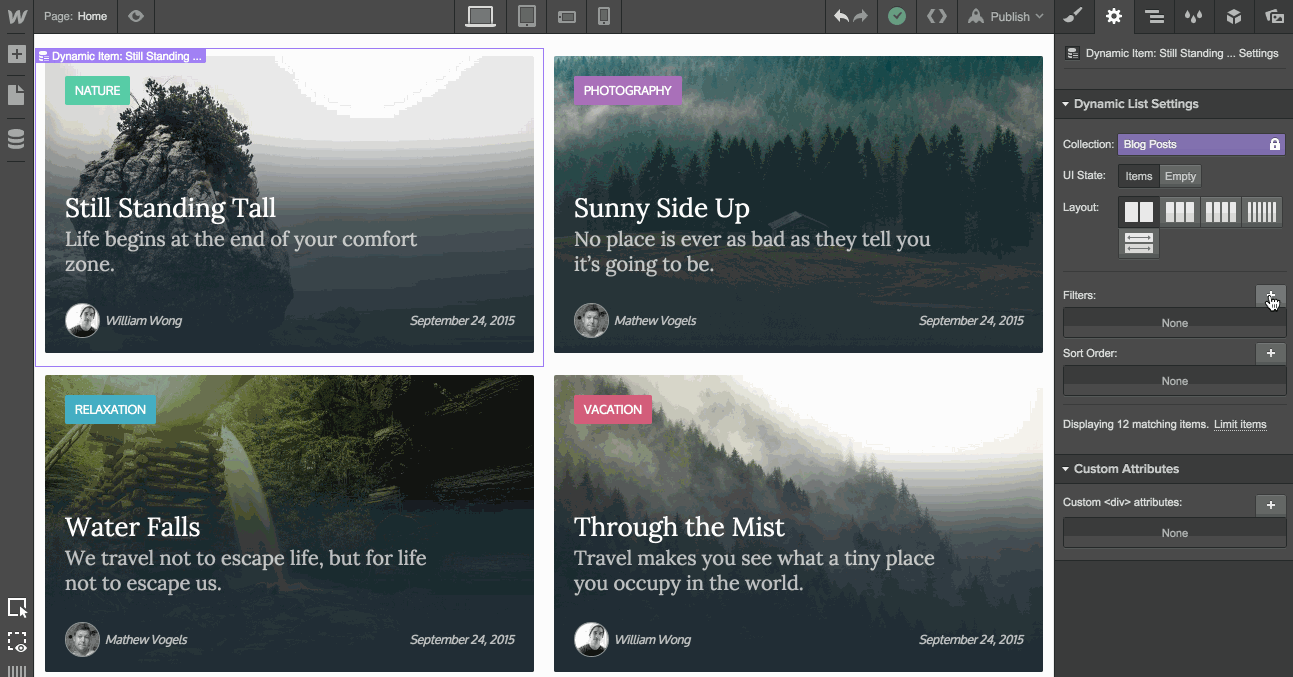Open the CMS Collections database icon
This screenshot has height=677, width=1293.
16,139
